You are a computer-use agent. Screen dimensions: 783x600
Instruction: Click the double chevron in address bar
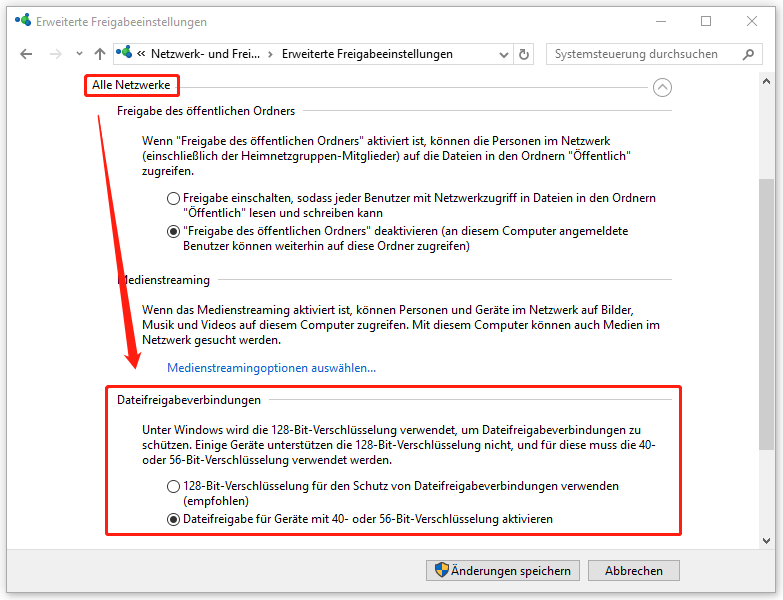[x=141, y=54]
